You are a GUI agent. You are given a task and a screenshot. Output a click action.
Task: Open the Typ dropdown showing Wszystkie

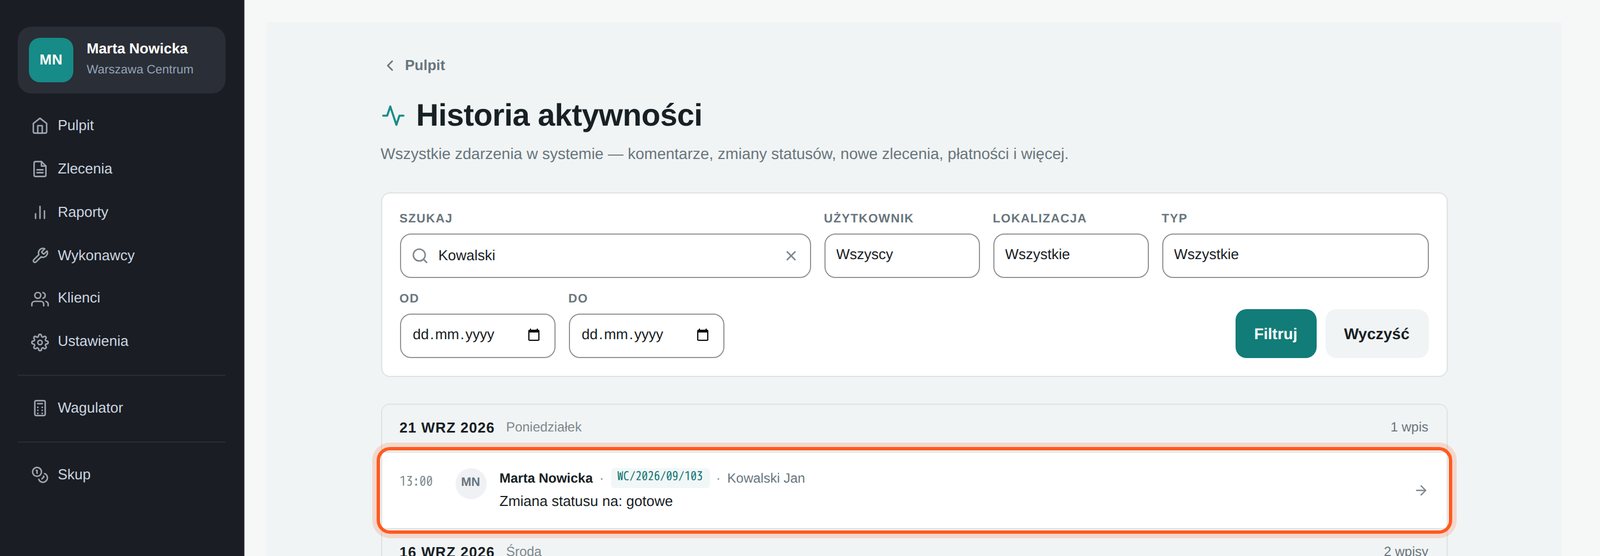coord(1295,256)
